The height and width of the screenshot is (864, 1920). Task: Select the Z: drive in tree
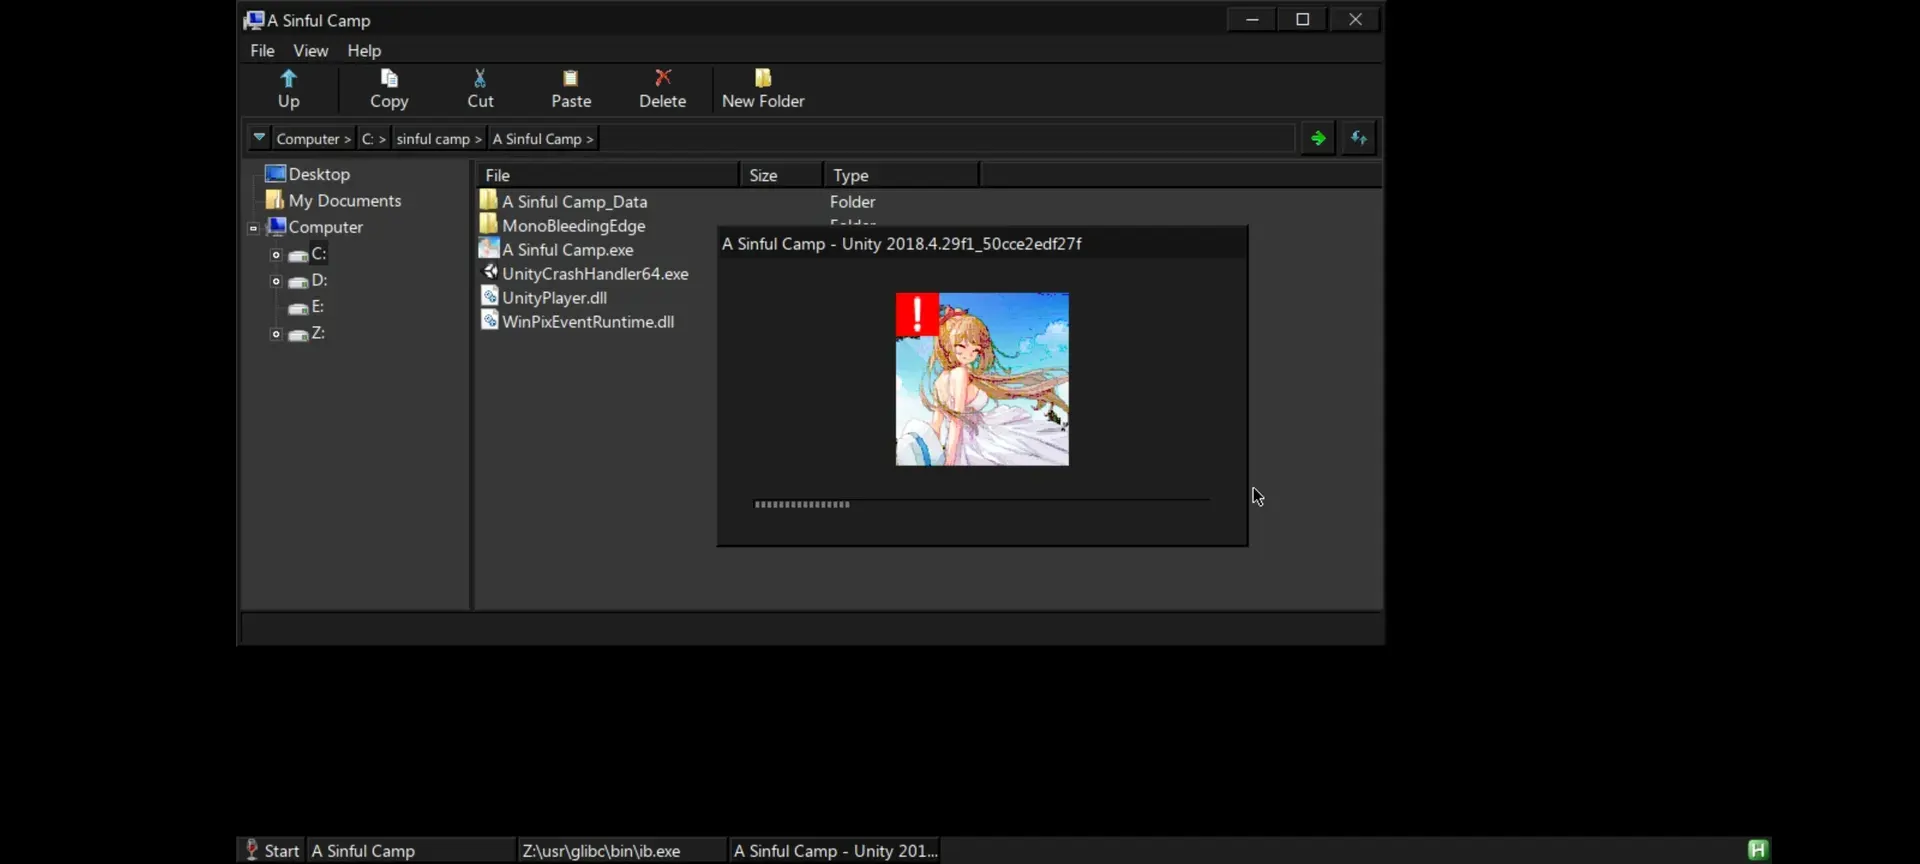tap(318, 333)
